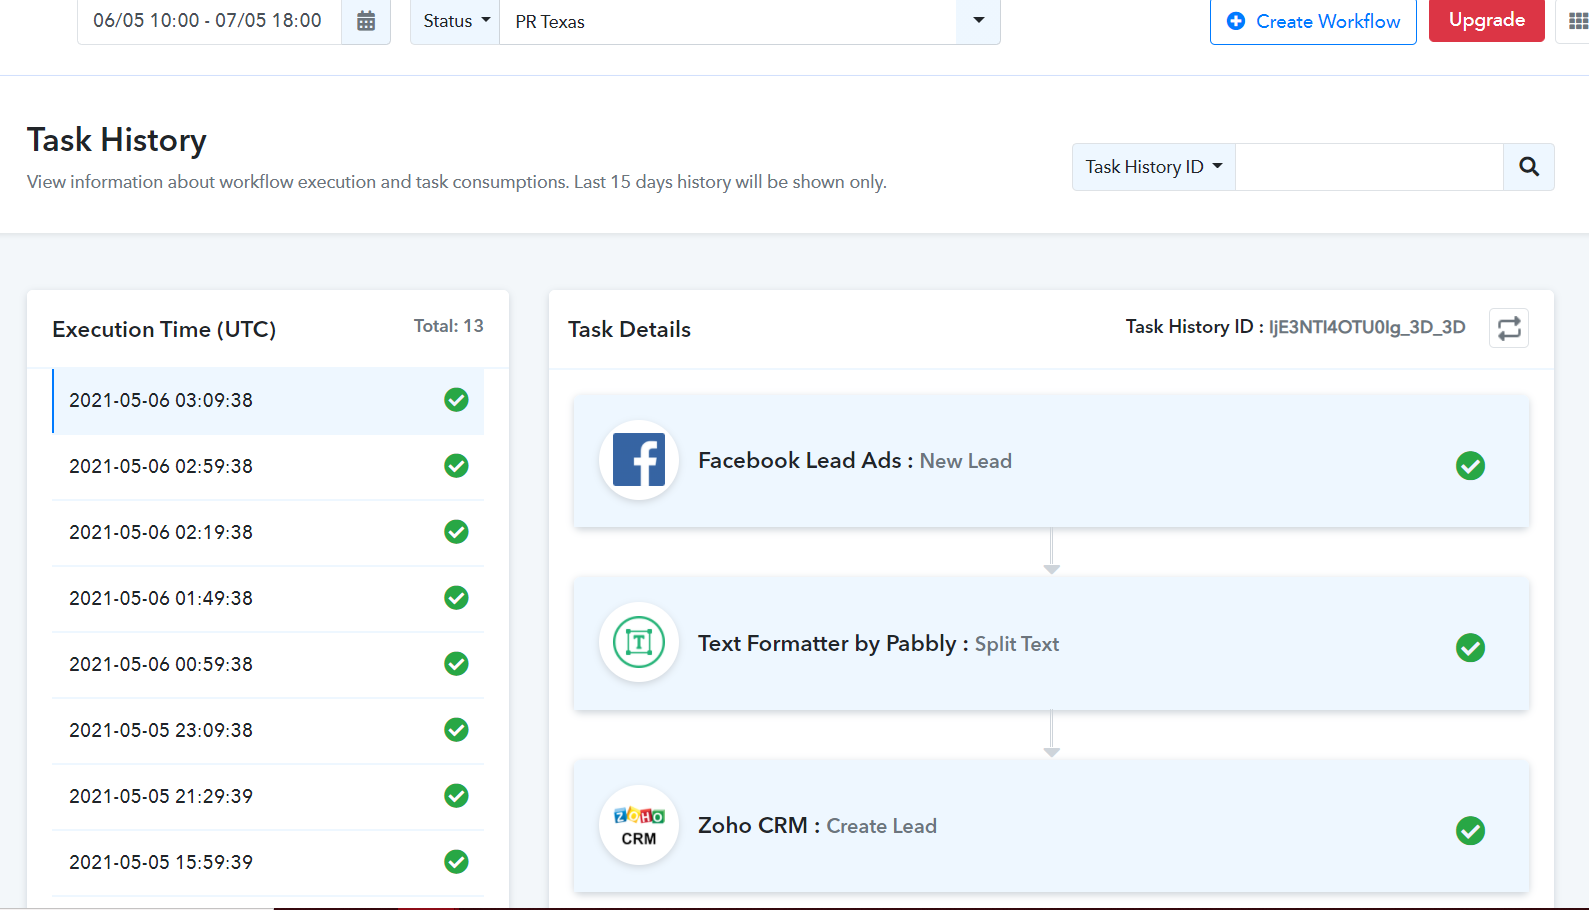The width and height of the screenshot is (1589, 910).
Task: Click the Text Formatter by Pabbly icon
Action: (639, 642)
